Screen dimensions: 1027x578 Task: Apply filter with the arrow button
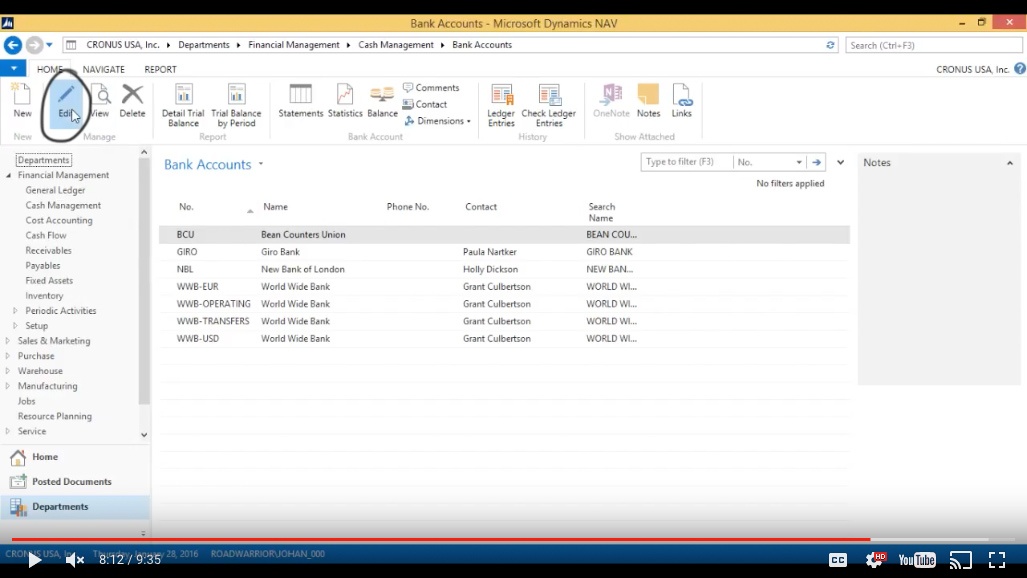pos(816,162)
